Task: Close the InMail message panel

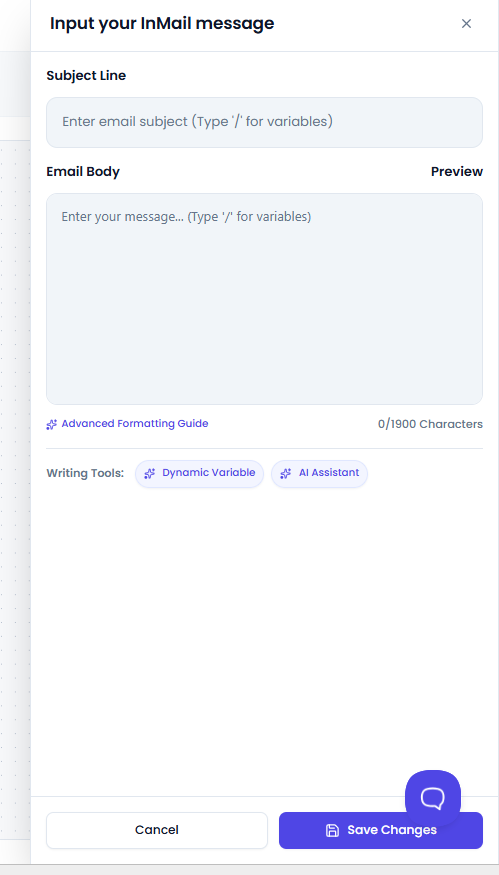Action: pyautogui.click(x=466, y=23)
